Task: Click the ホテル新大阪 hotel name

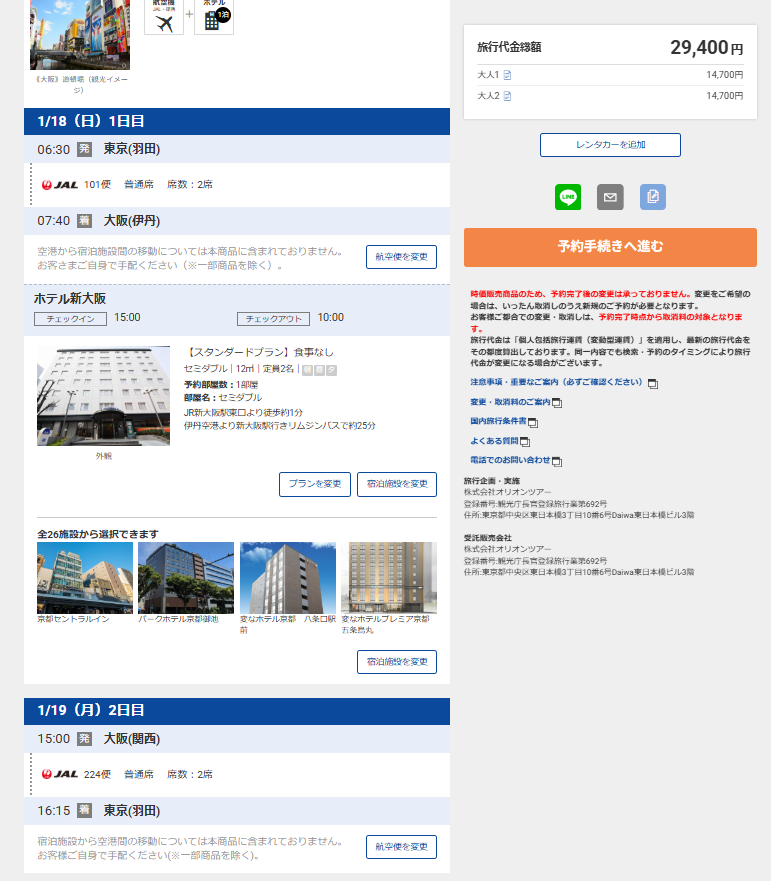Action: click(x=70, y=299)
